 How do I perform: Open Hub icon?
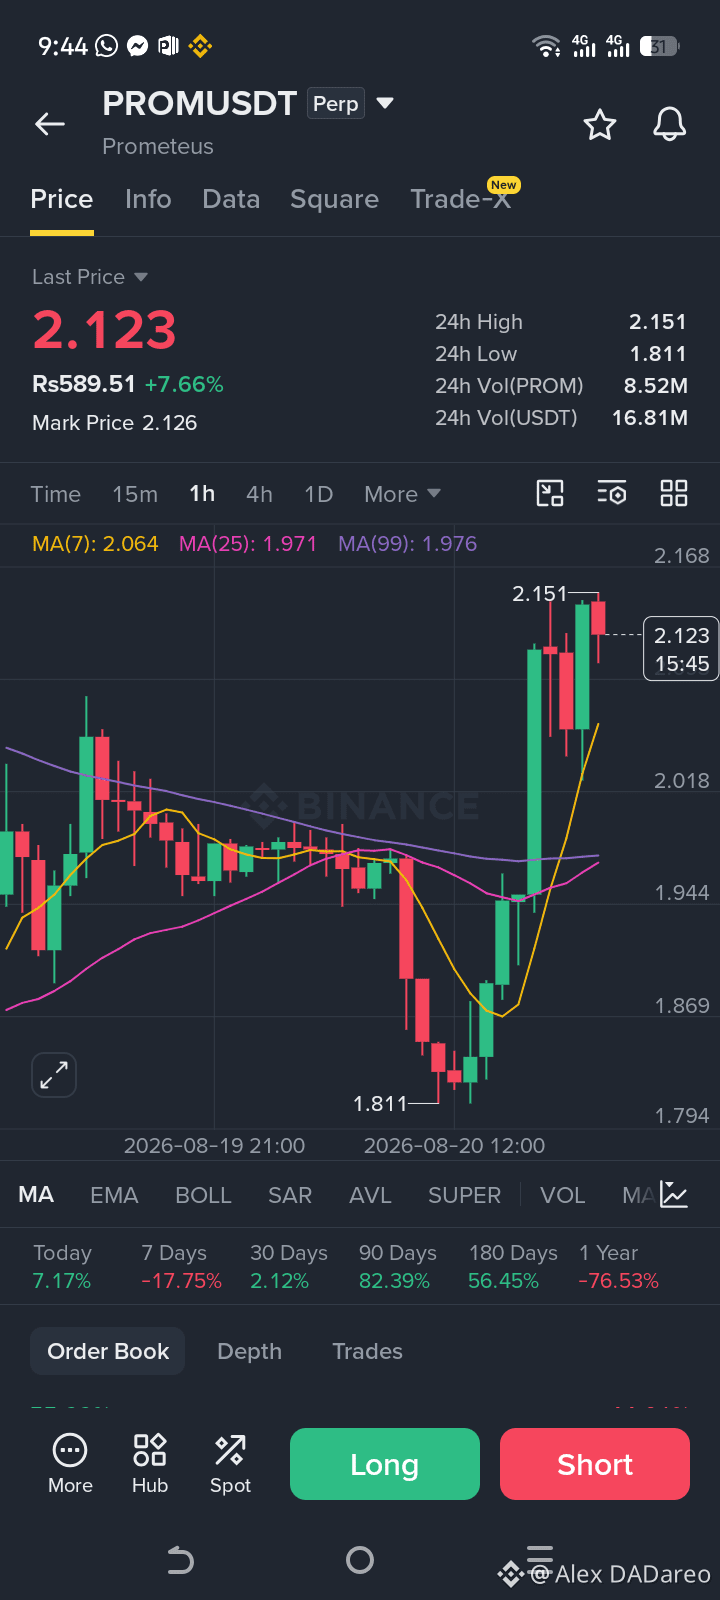pos(150,1463)
